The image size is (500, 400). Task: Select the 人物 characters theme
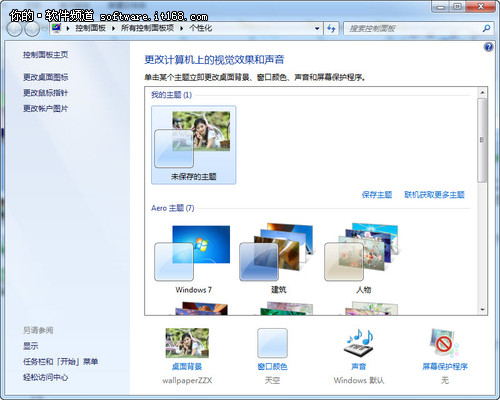363,259
